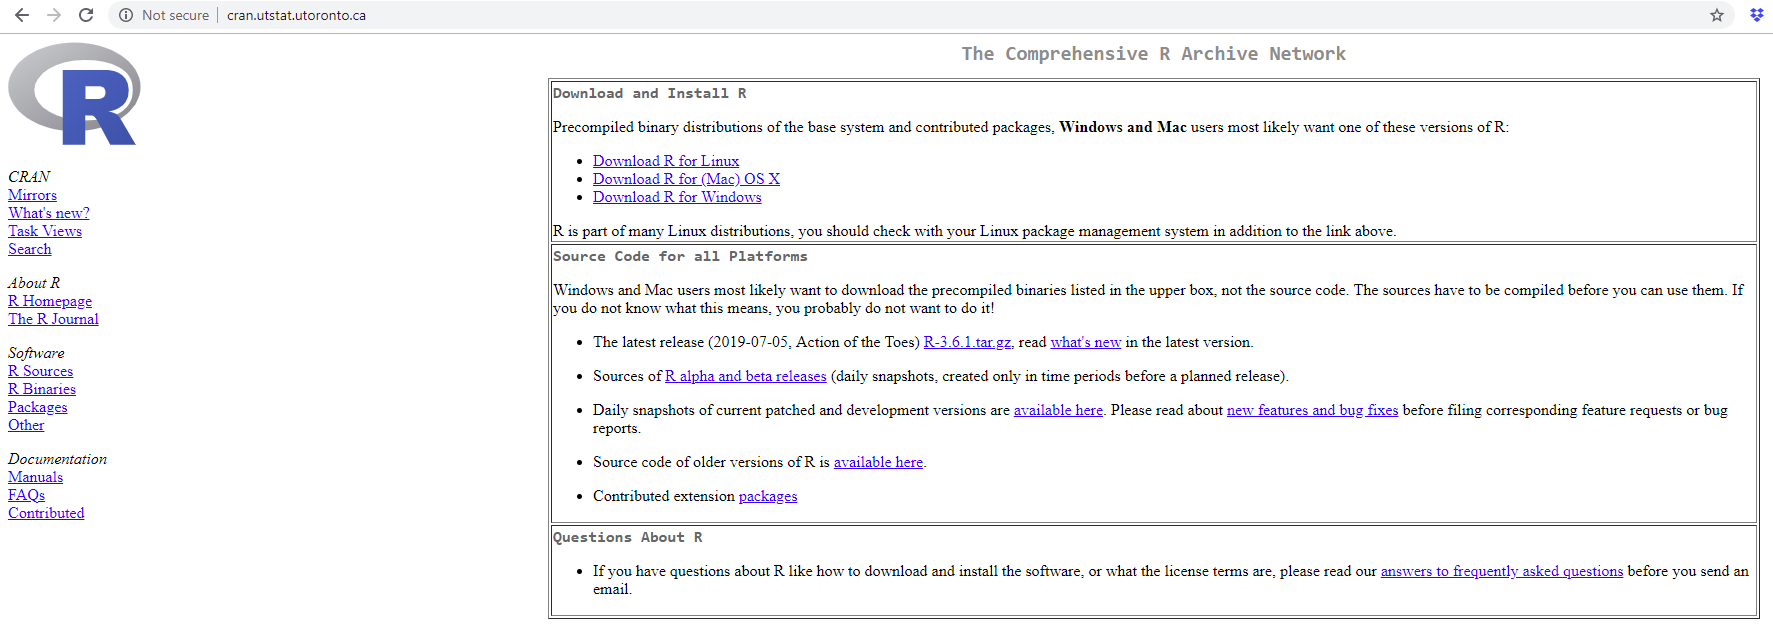The height and width of the screenshot is (636, 1773).
Task: Click the About R sidebar label
Action: pos(34,283)
